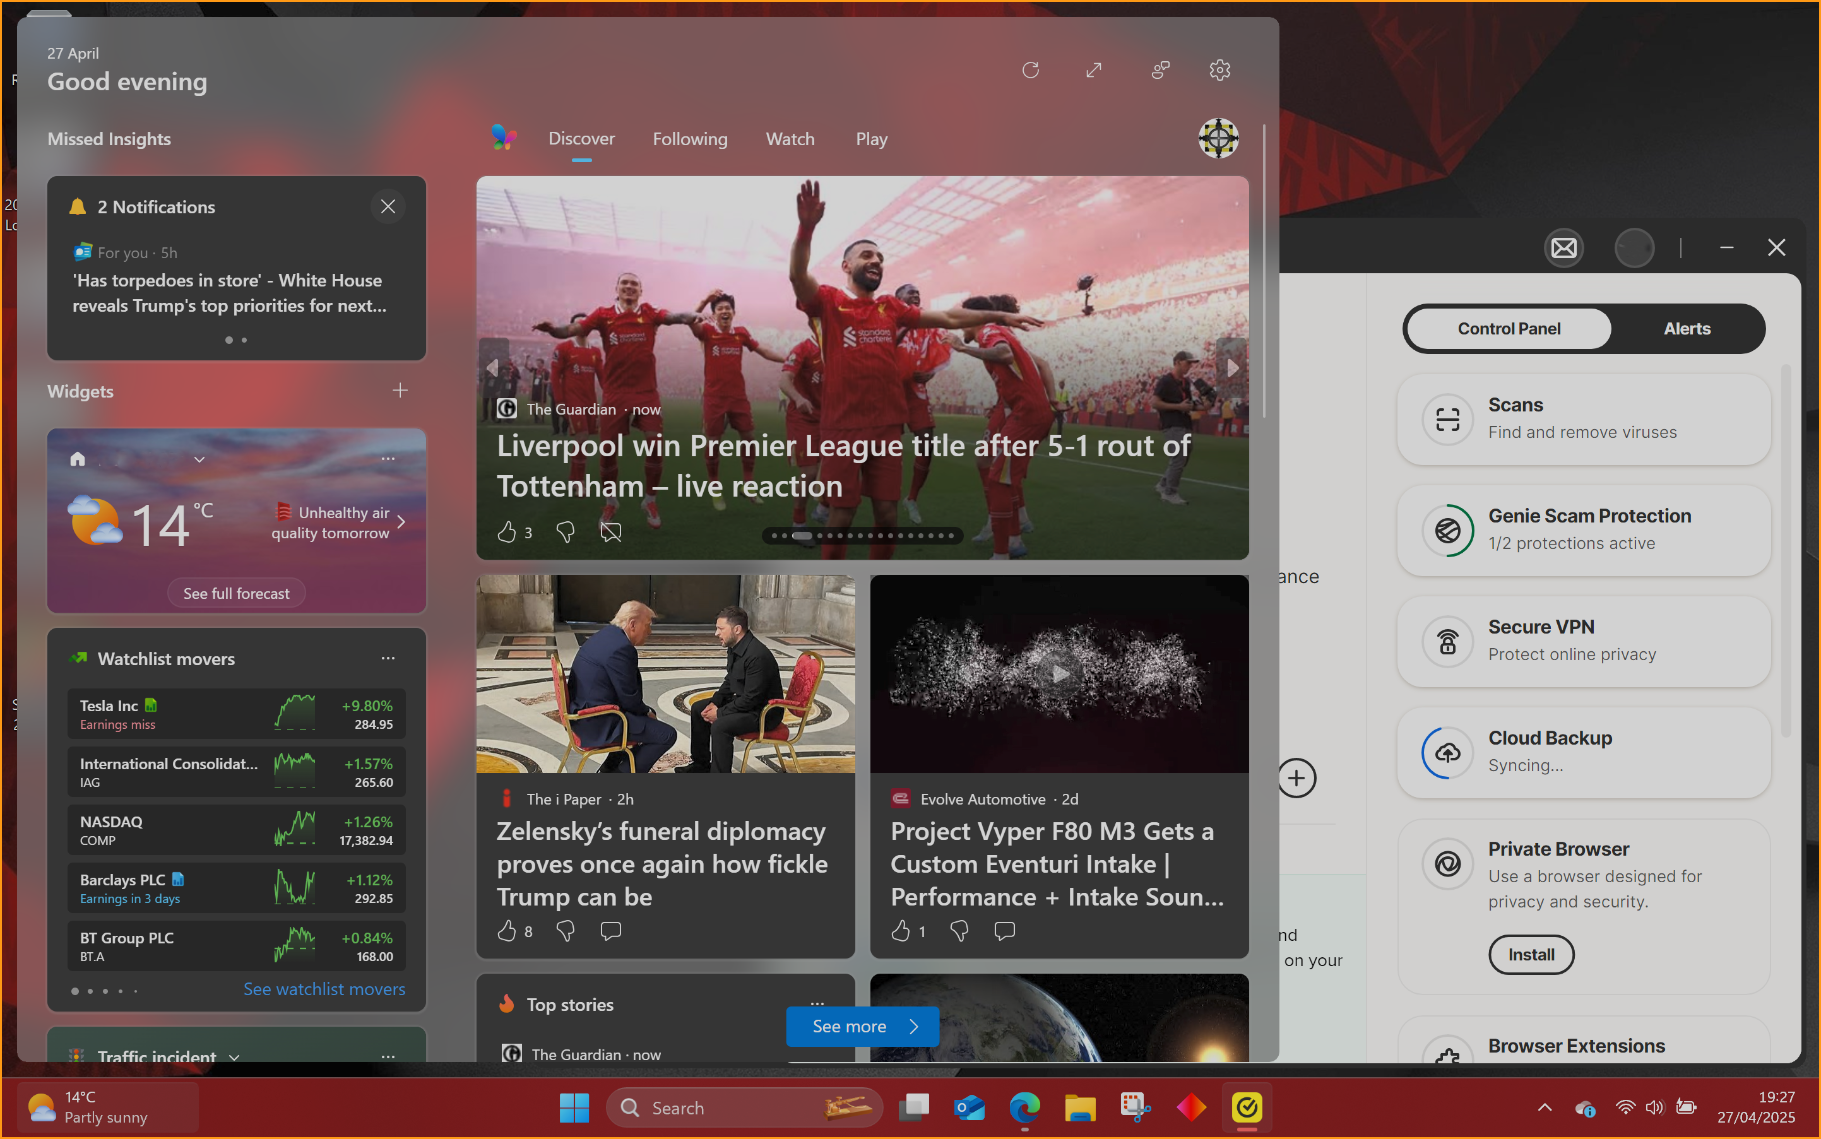1821x1139 pixels.
Task: Click See full forecast button
Action: 236,593
